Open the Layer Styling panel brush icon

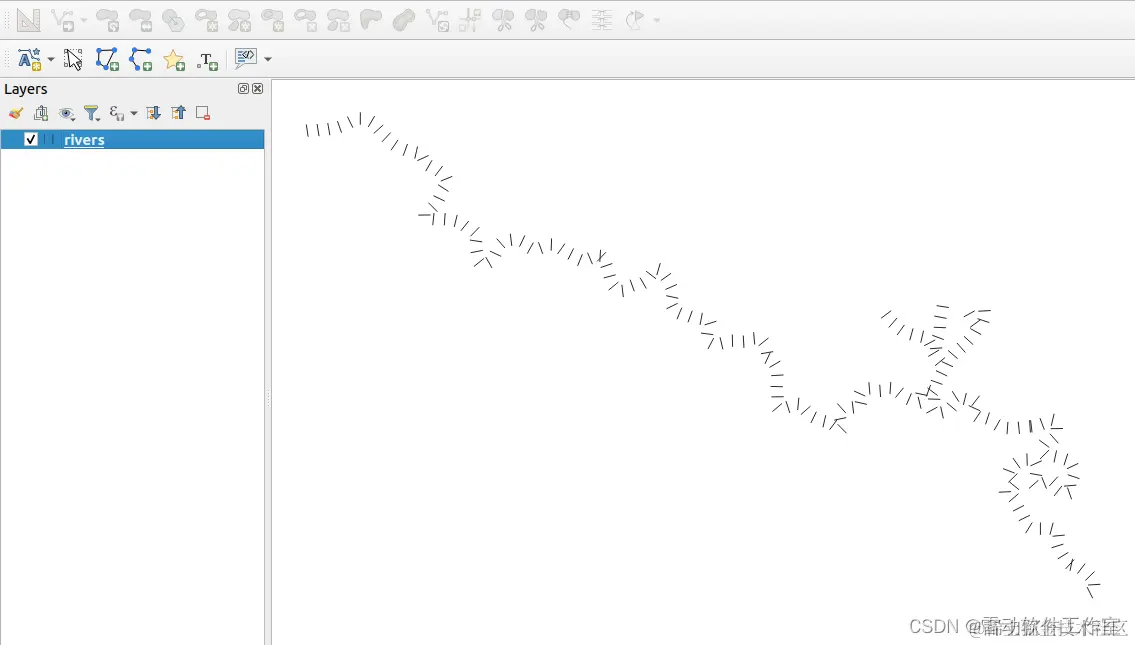coord(16,113)
